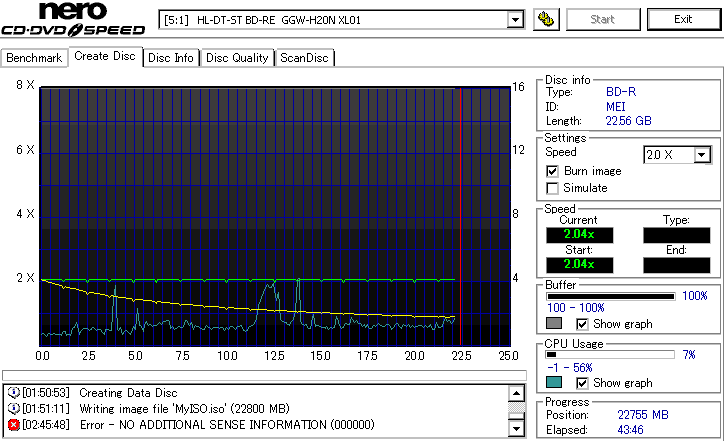This screenshot has height=441, width=724.
Task: Select the Creating Data Disc log icon
Action: pos(13,393)
